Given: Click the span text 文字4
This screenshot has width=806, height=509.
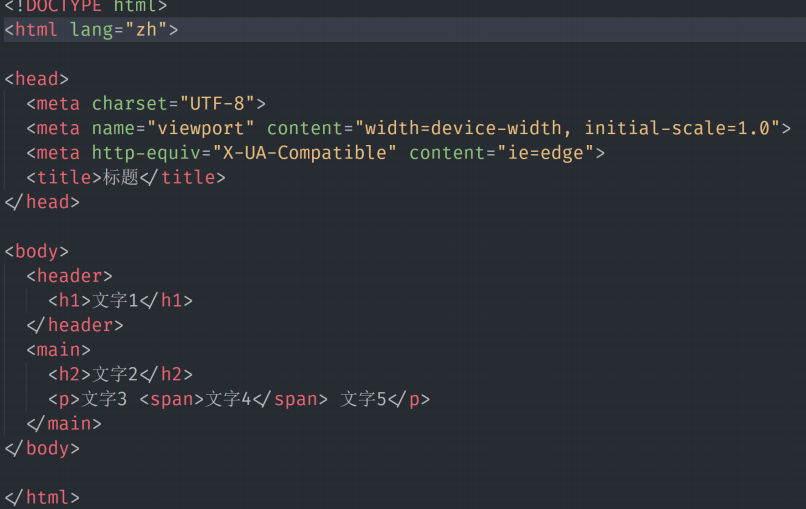Looking at the screenshot, I should tap(228, 399).
